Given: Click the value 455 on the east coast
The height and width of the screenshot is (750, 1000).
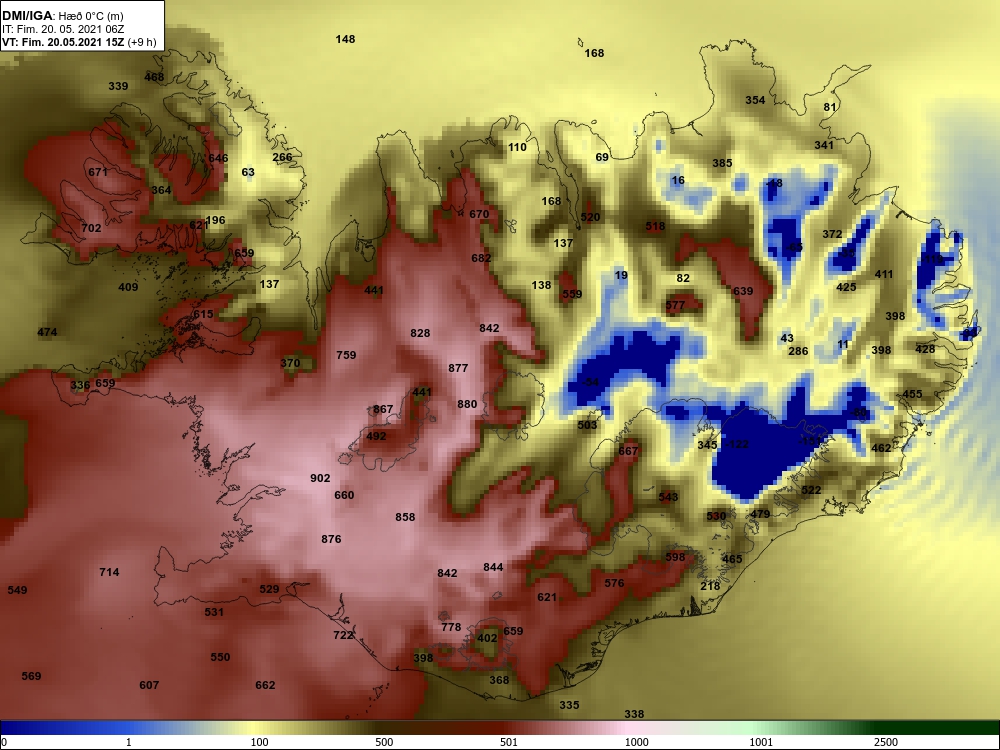Looking at the screenshot, I should [912, 395].
